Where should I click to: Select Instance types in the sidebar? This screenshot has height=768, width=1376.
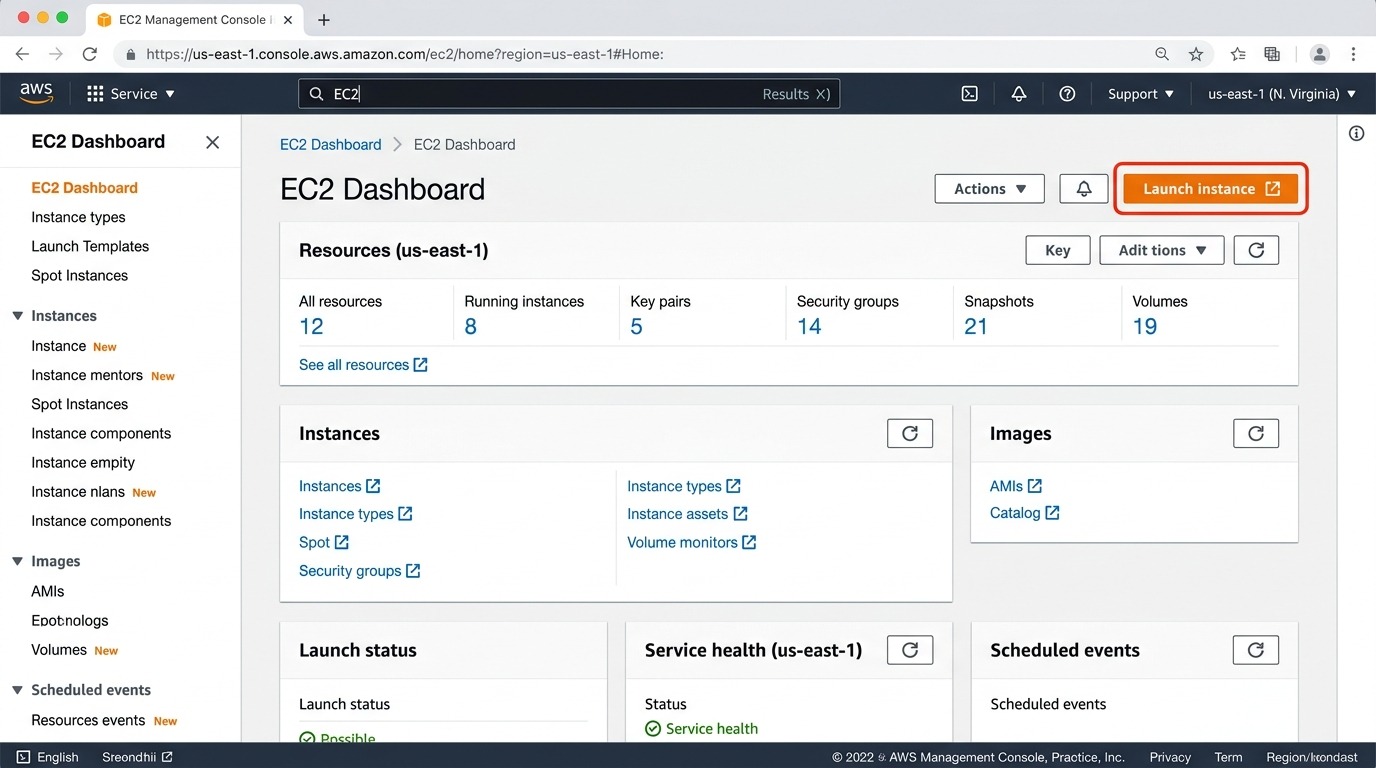(x=78, y=217)
